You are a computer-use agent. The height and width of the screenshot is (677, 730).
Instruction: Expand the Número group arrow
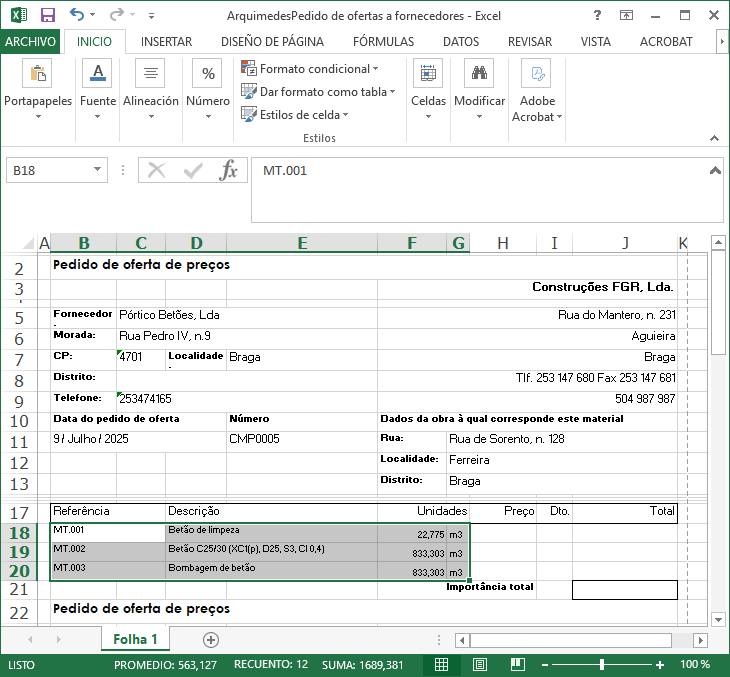(208, 116)
